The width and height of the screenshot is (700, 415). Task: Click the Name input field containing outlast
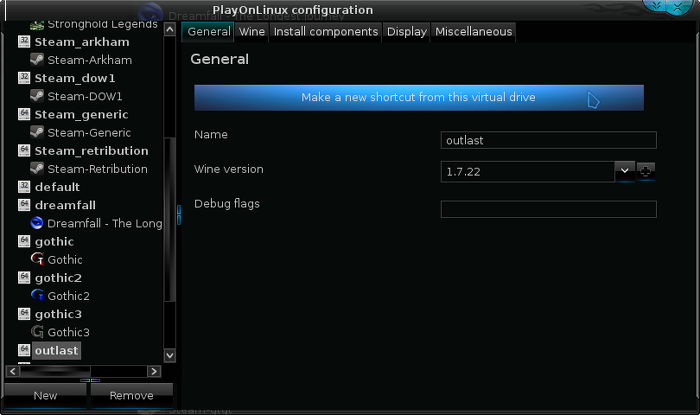point(548,140)
